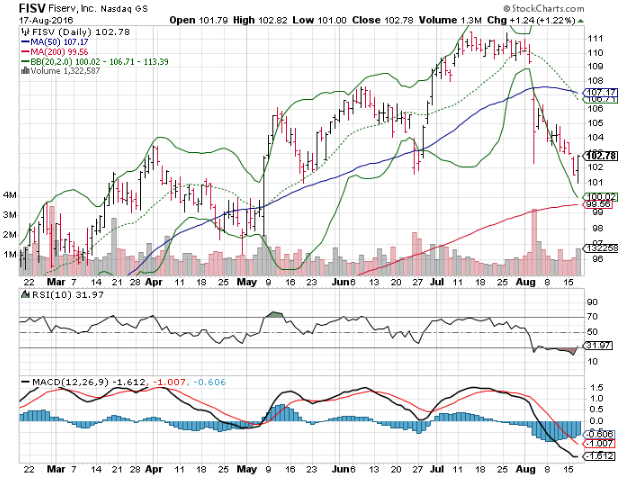Click the 'Volume 1.3M' header value

point(450,20)
